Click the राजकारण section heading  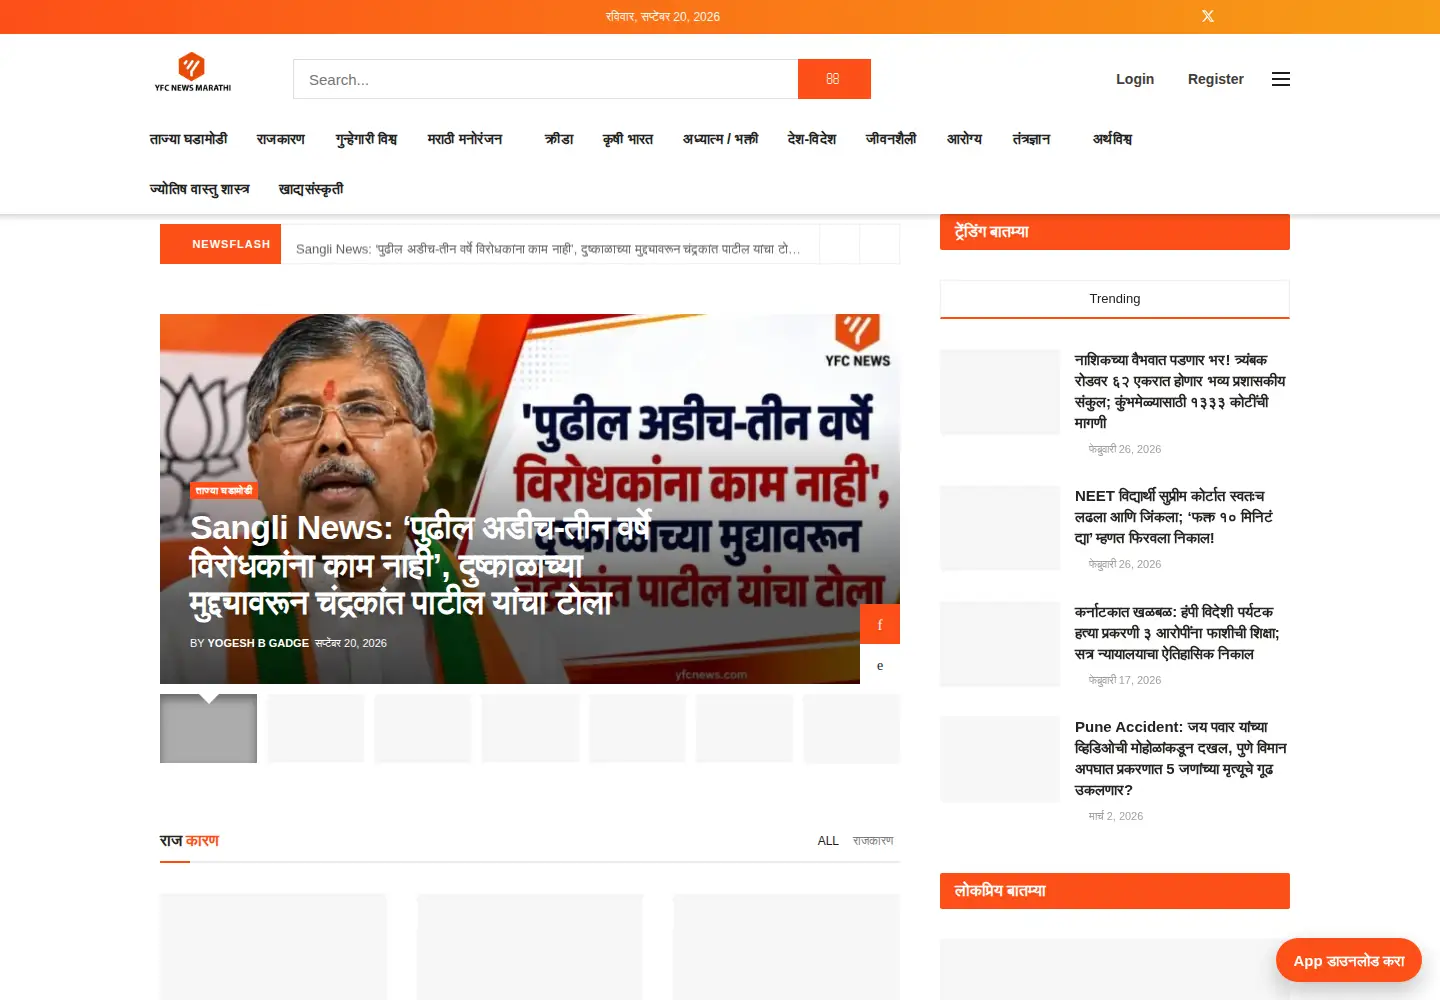point(189,841)
